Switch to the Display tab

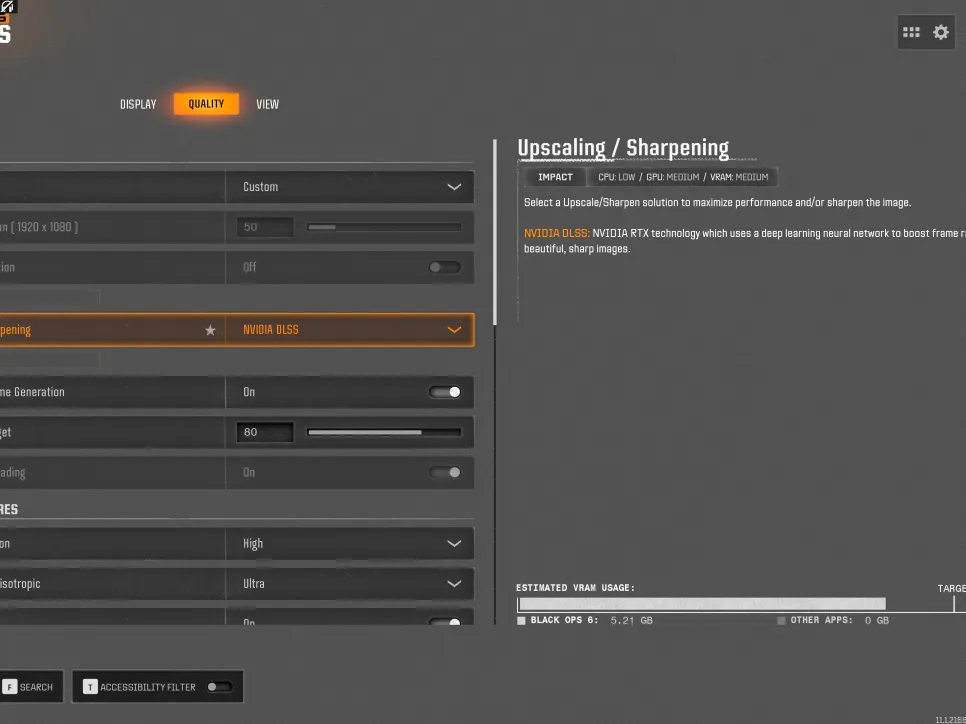coord(138,104)
